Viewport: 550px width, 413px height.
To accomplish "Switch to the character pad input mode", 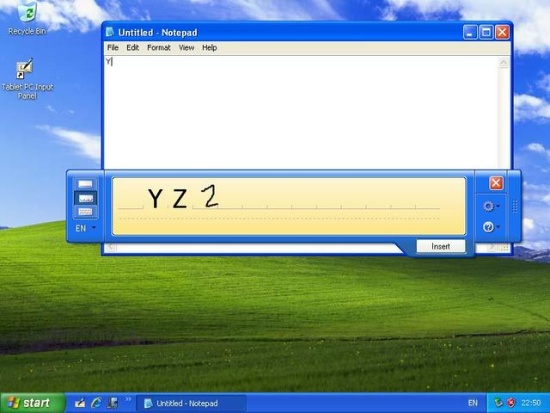I will tap(85, 198).
